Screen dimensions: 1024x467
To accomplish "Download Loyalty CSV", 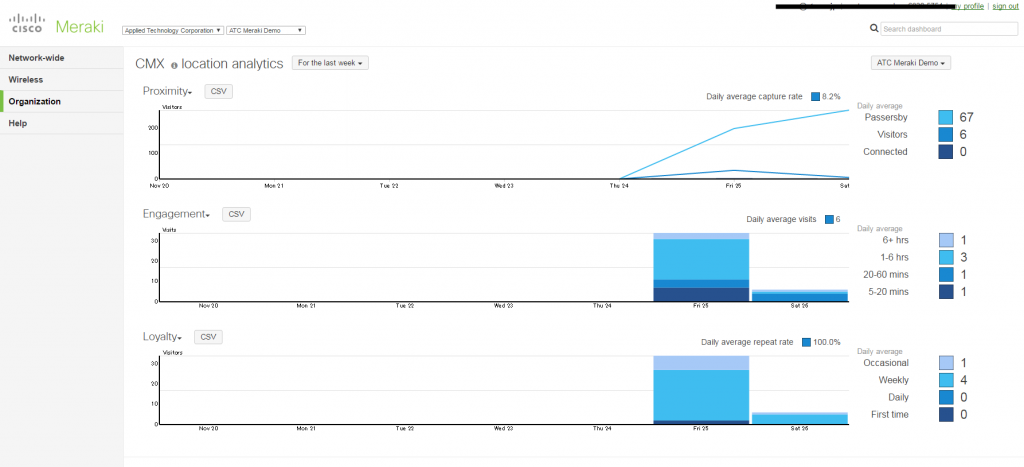I will tap(208, 337).
